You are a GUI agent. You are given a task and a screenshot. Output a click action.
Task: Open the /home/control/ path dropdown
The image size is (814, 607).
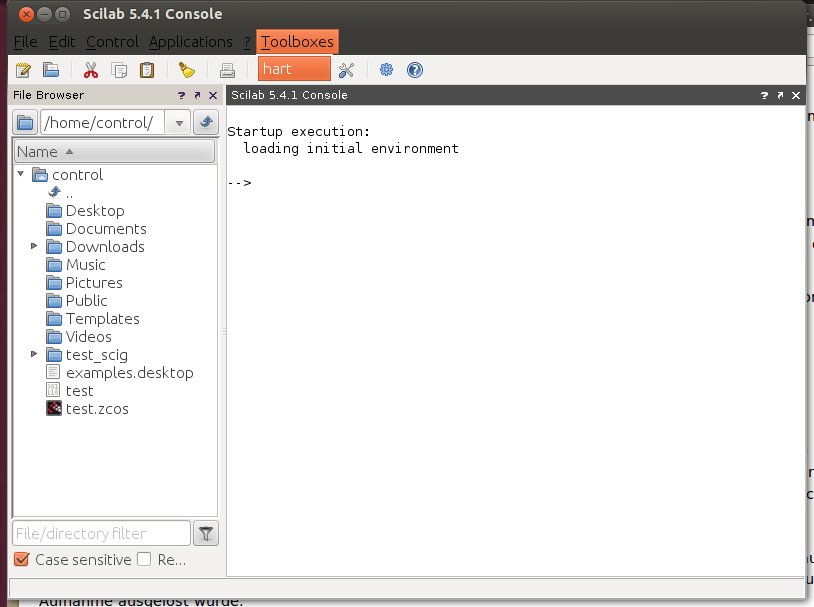pyautogui.click(x=178, y=122)
